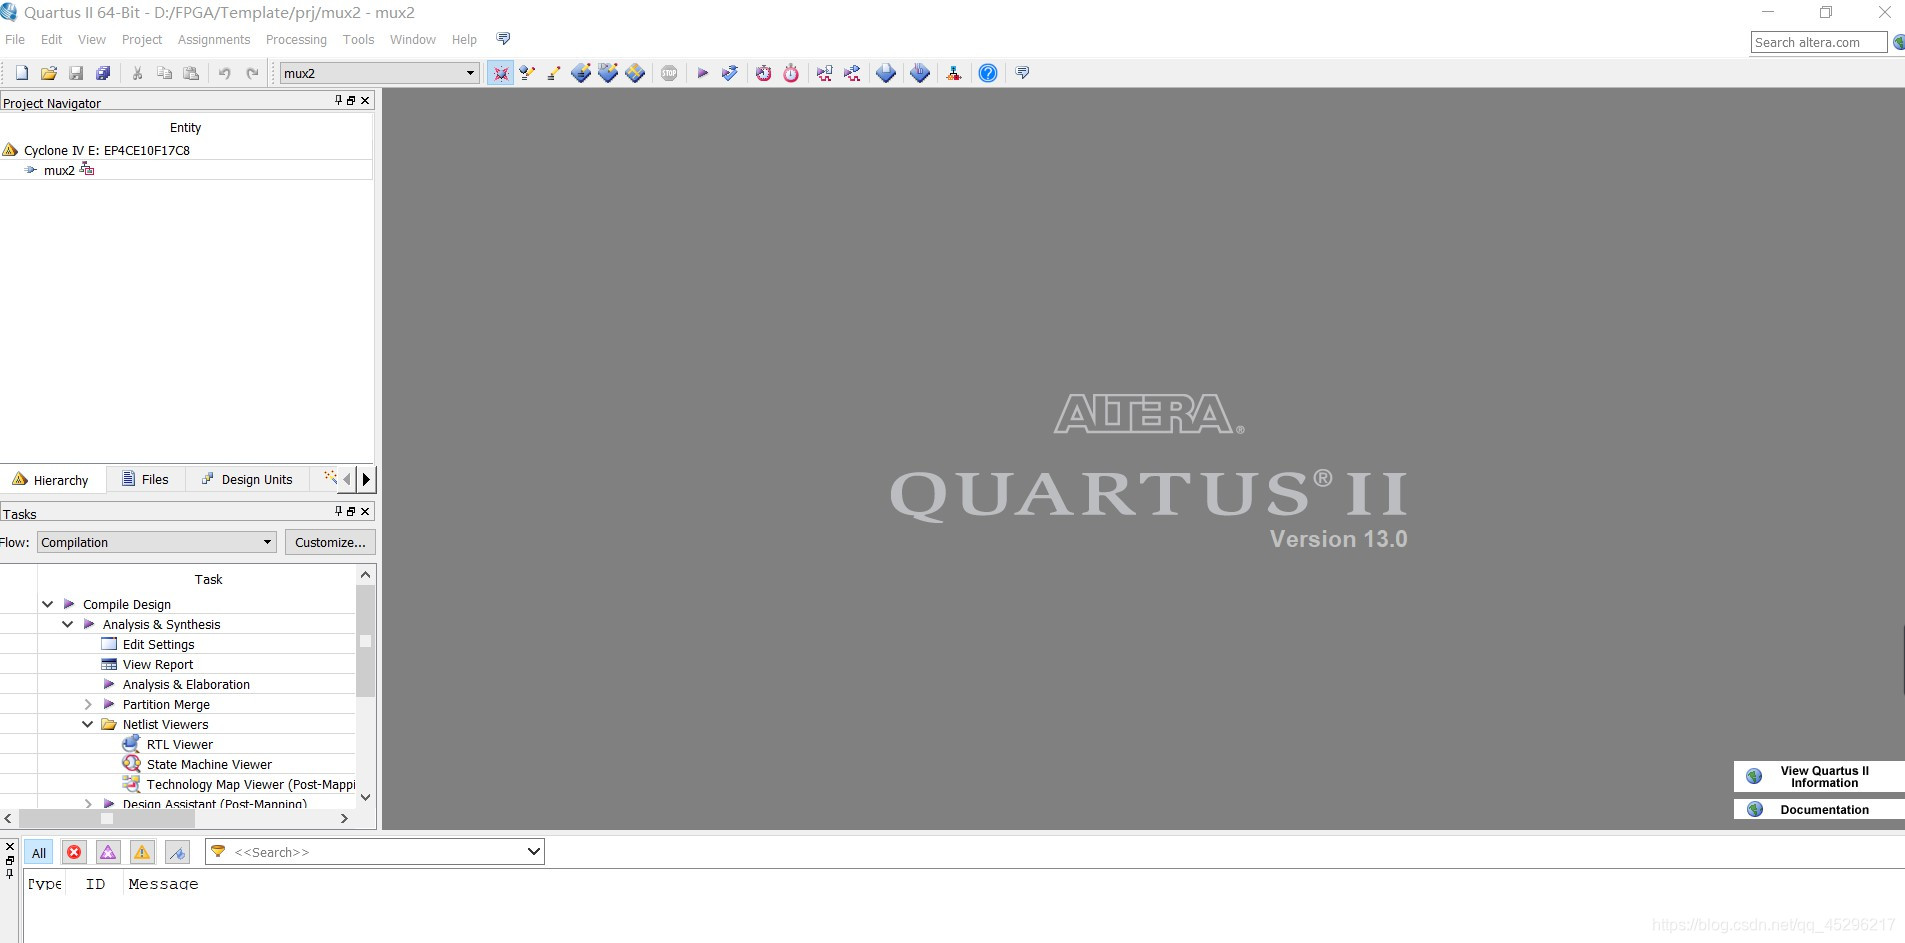The image size is (1905, 943).
Task: Close the Messages panel
Action: (x=10, y=847)
